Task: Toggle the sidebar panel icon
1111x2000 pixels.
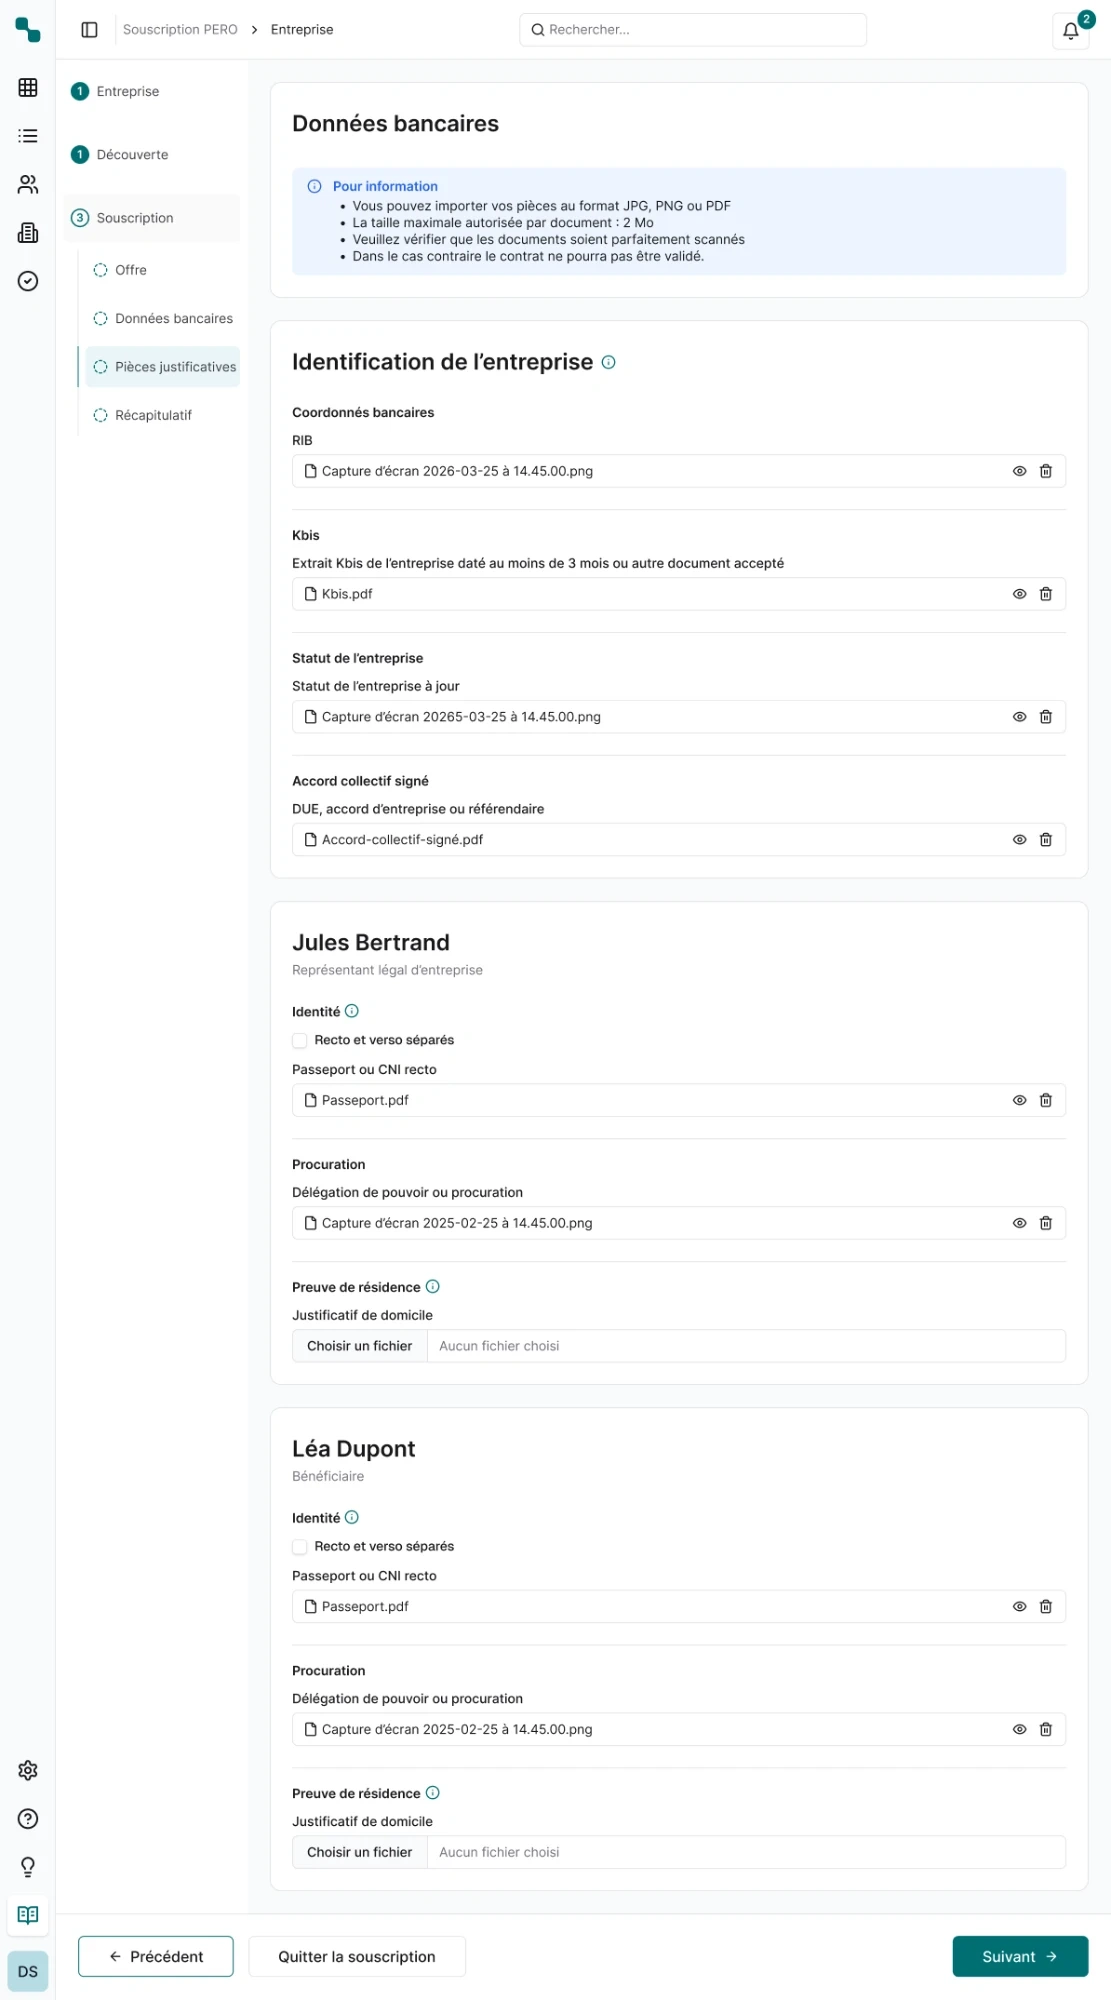Action: pos(89,30)
